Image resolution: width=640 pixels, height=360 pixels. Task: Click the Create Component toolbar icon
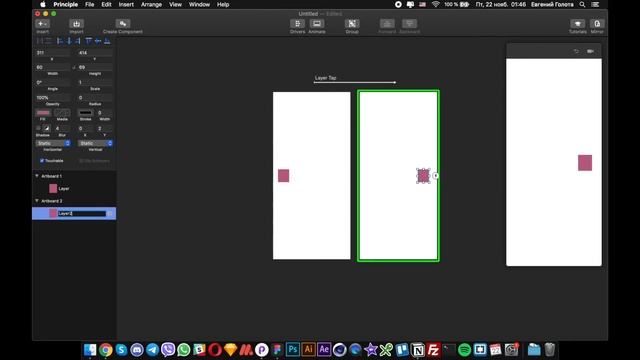point(122,24)
